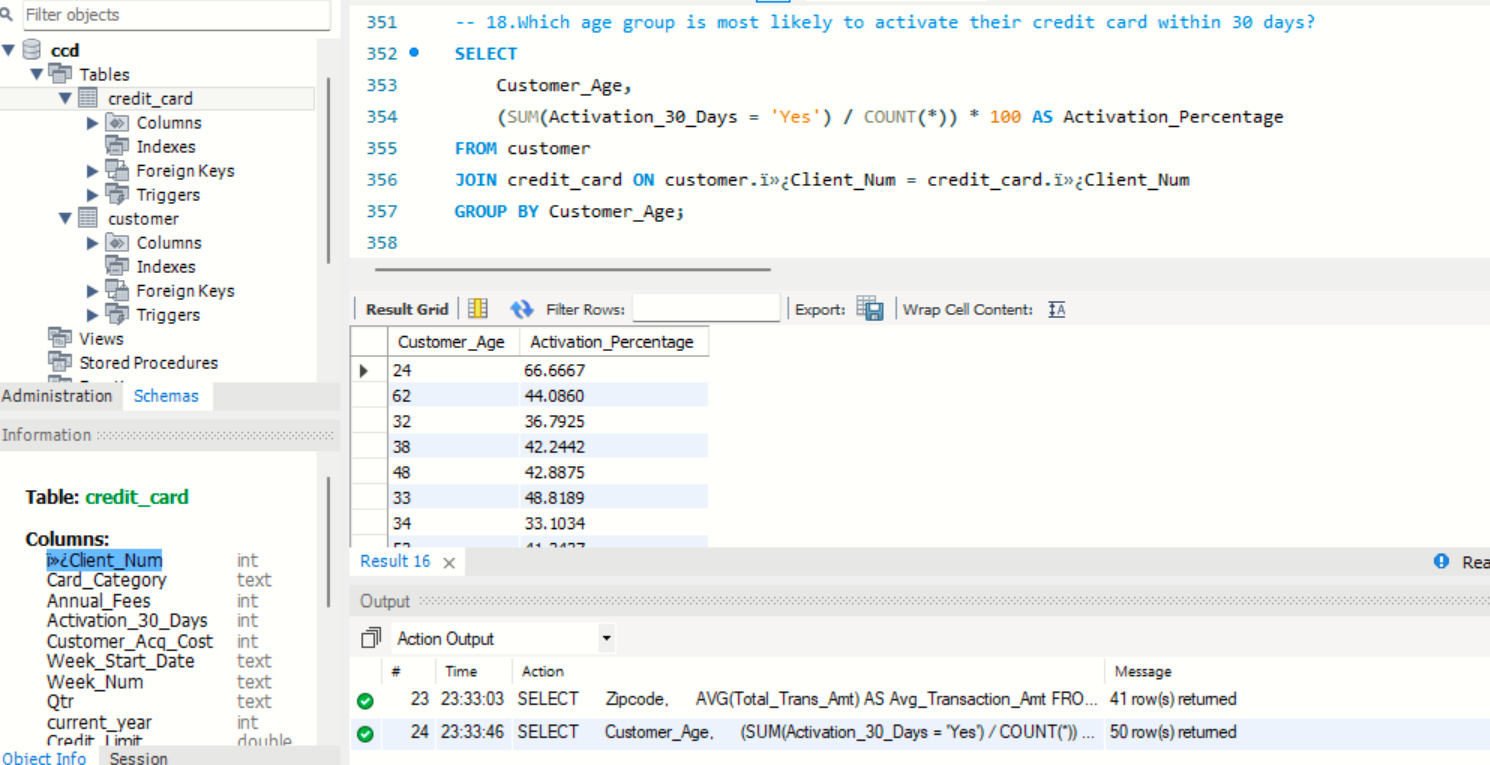Select cell with value 44.0860
This screenshot has width=1490, height=765.
(613, 396)
